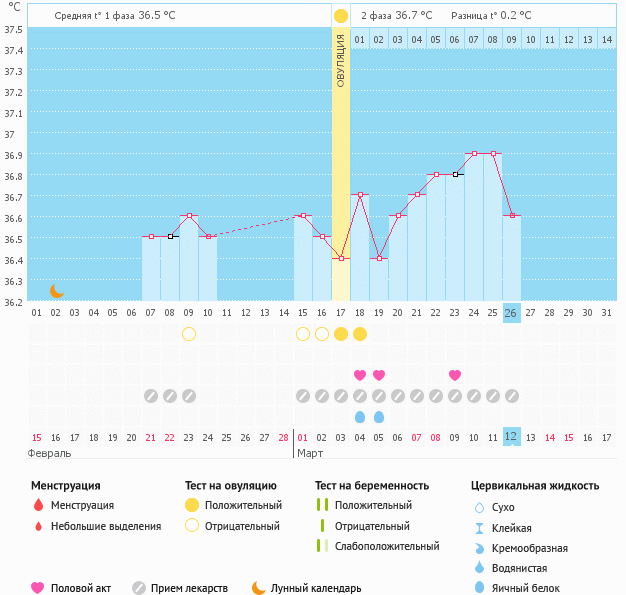Select the positive ovulation test marker on day 17

coord(341,334)
